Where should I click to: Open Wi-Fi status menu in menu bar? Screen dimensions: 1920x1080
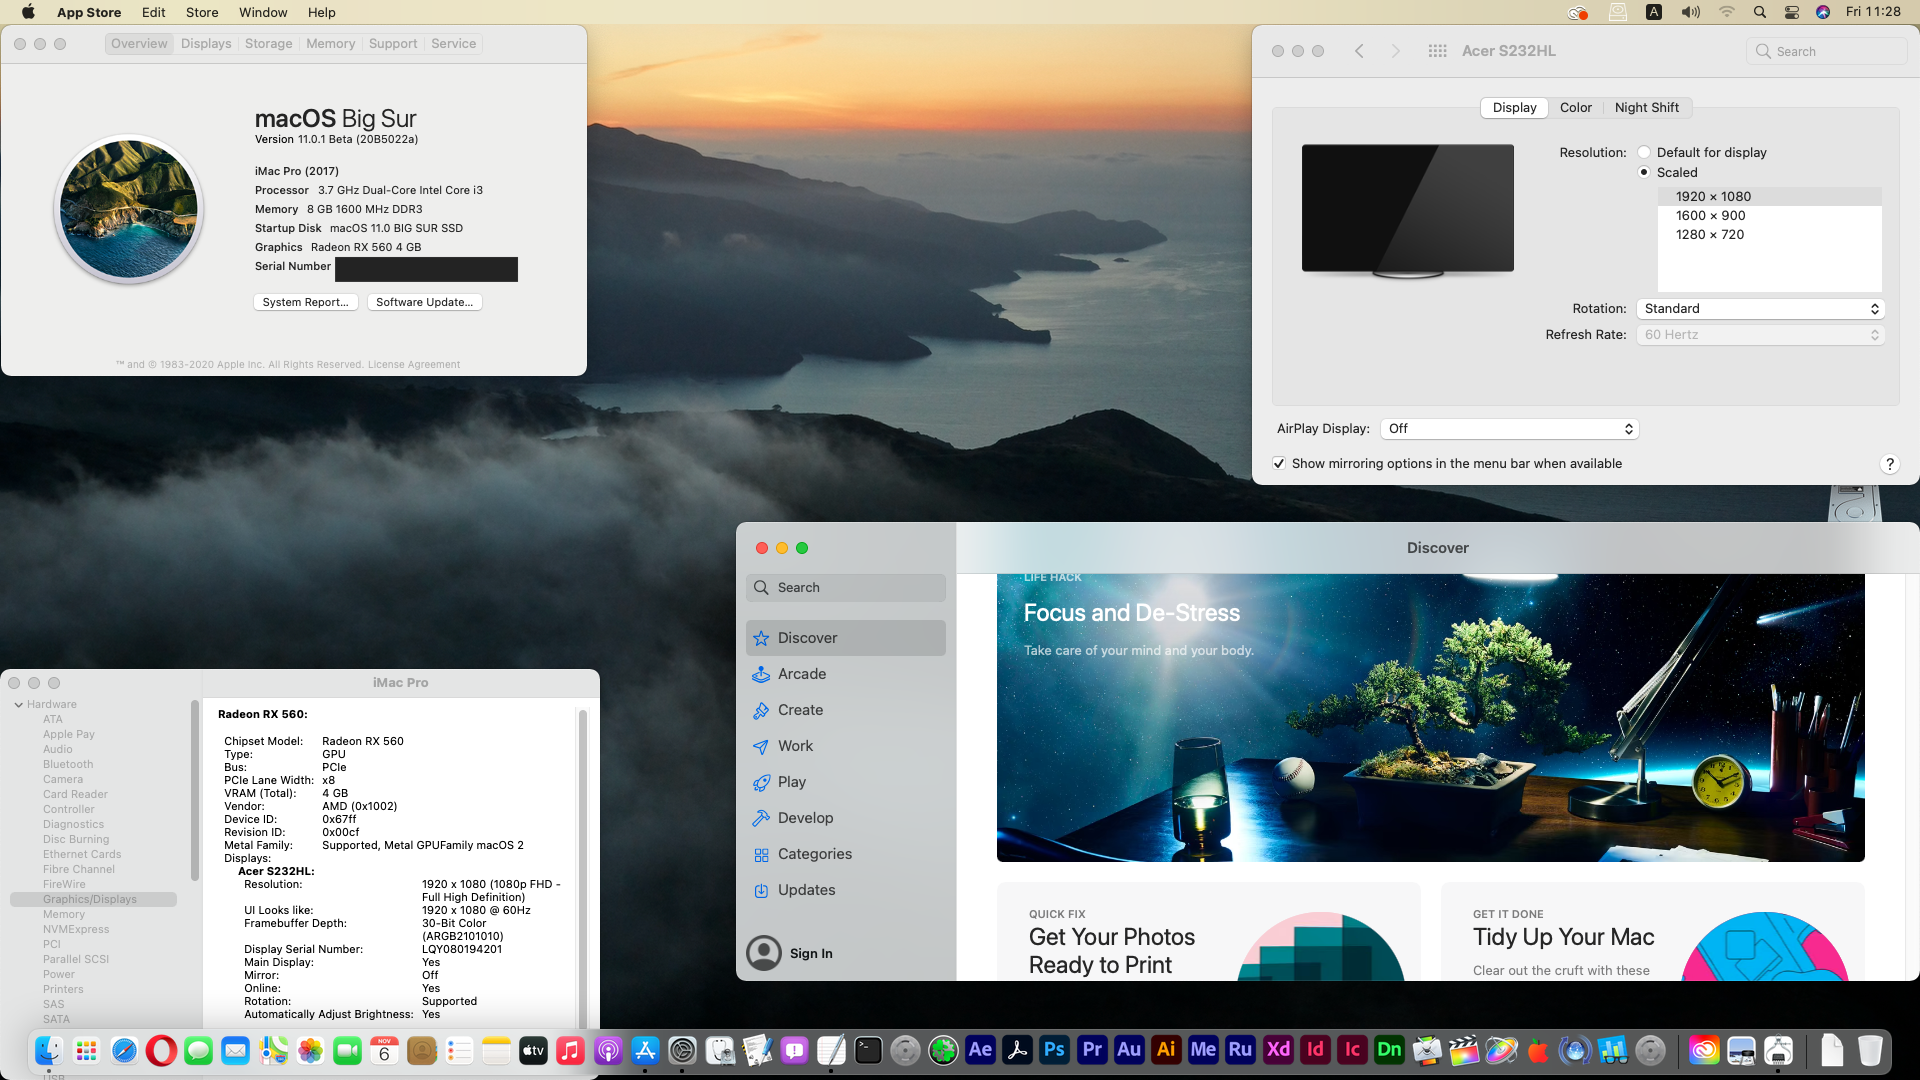coord(1726,12)
